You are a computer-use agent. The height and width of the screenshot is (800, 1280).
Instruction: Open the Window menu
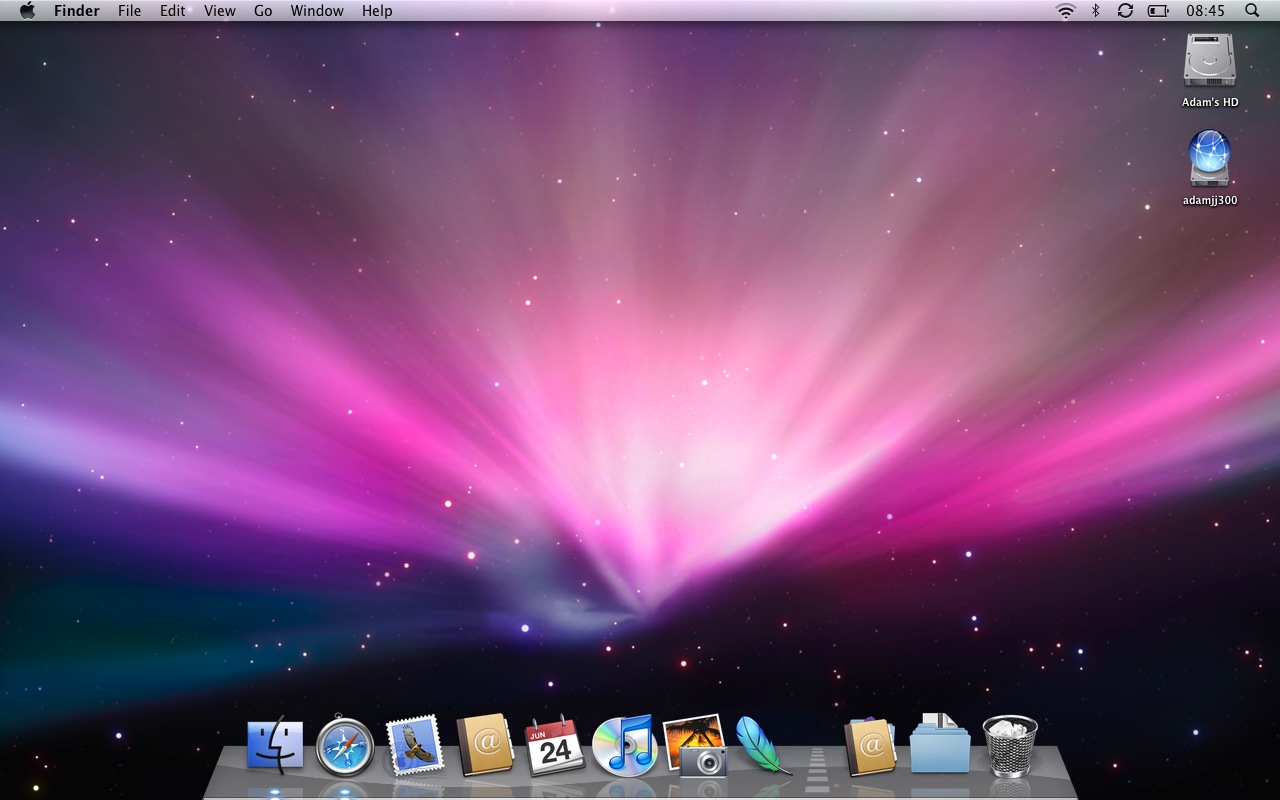(317, 11)
